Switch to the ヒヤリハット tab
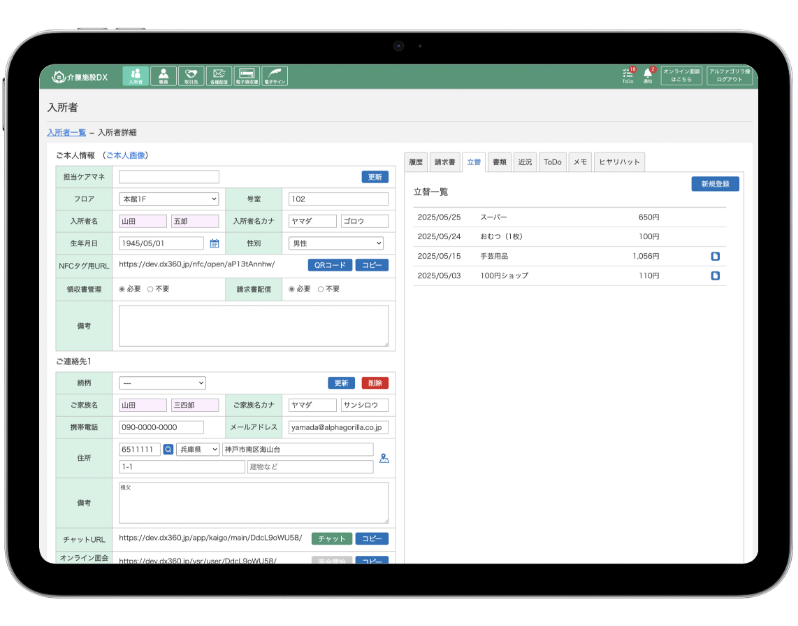798x626 pixels. tap(619, 161)
